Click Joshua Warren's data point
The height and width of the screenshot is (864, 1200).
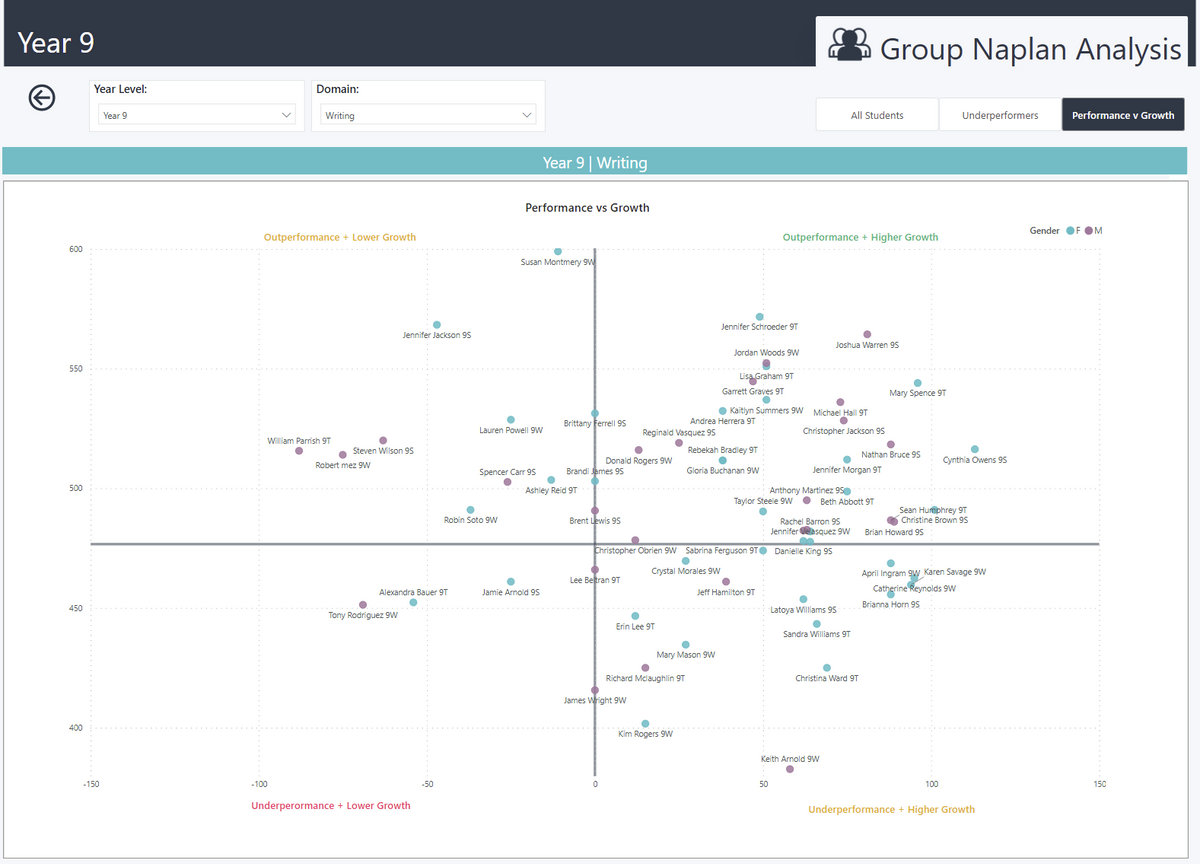[x=867, y=335]
